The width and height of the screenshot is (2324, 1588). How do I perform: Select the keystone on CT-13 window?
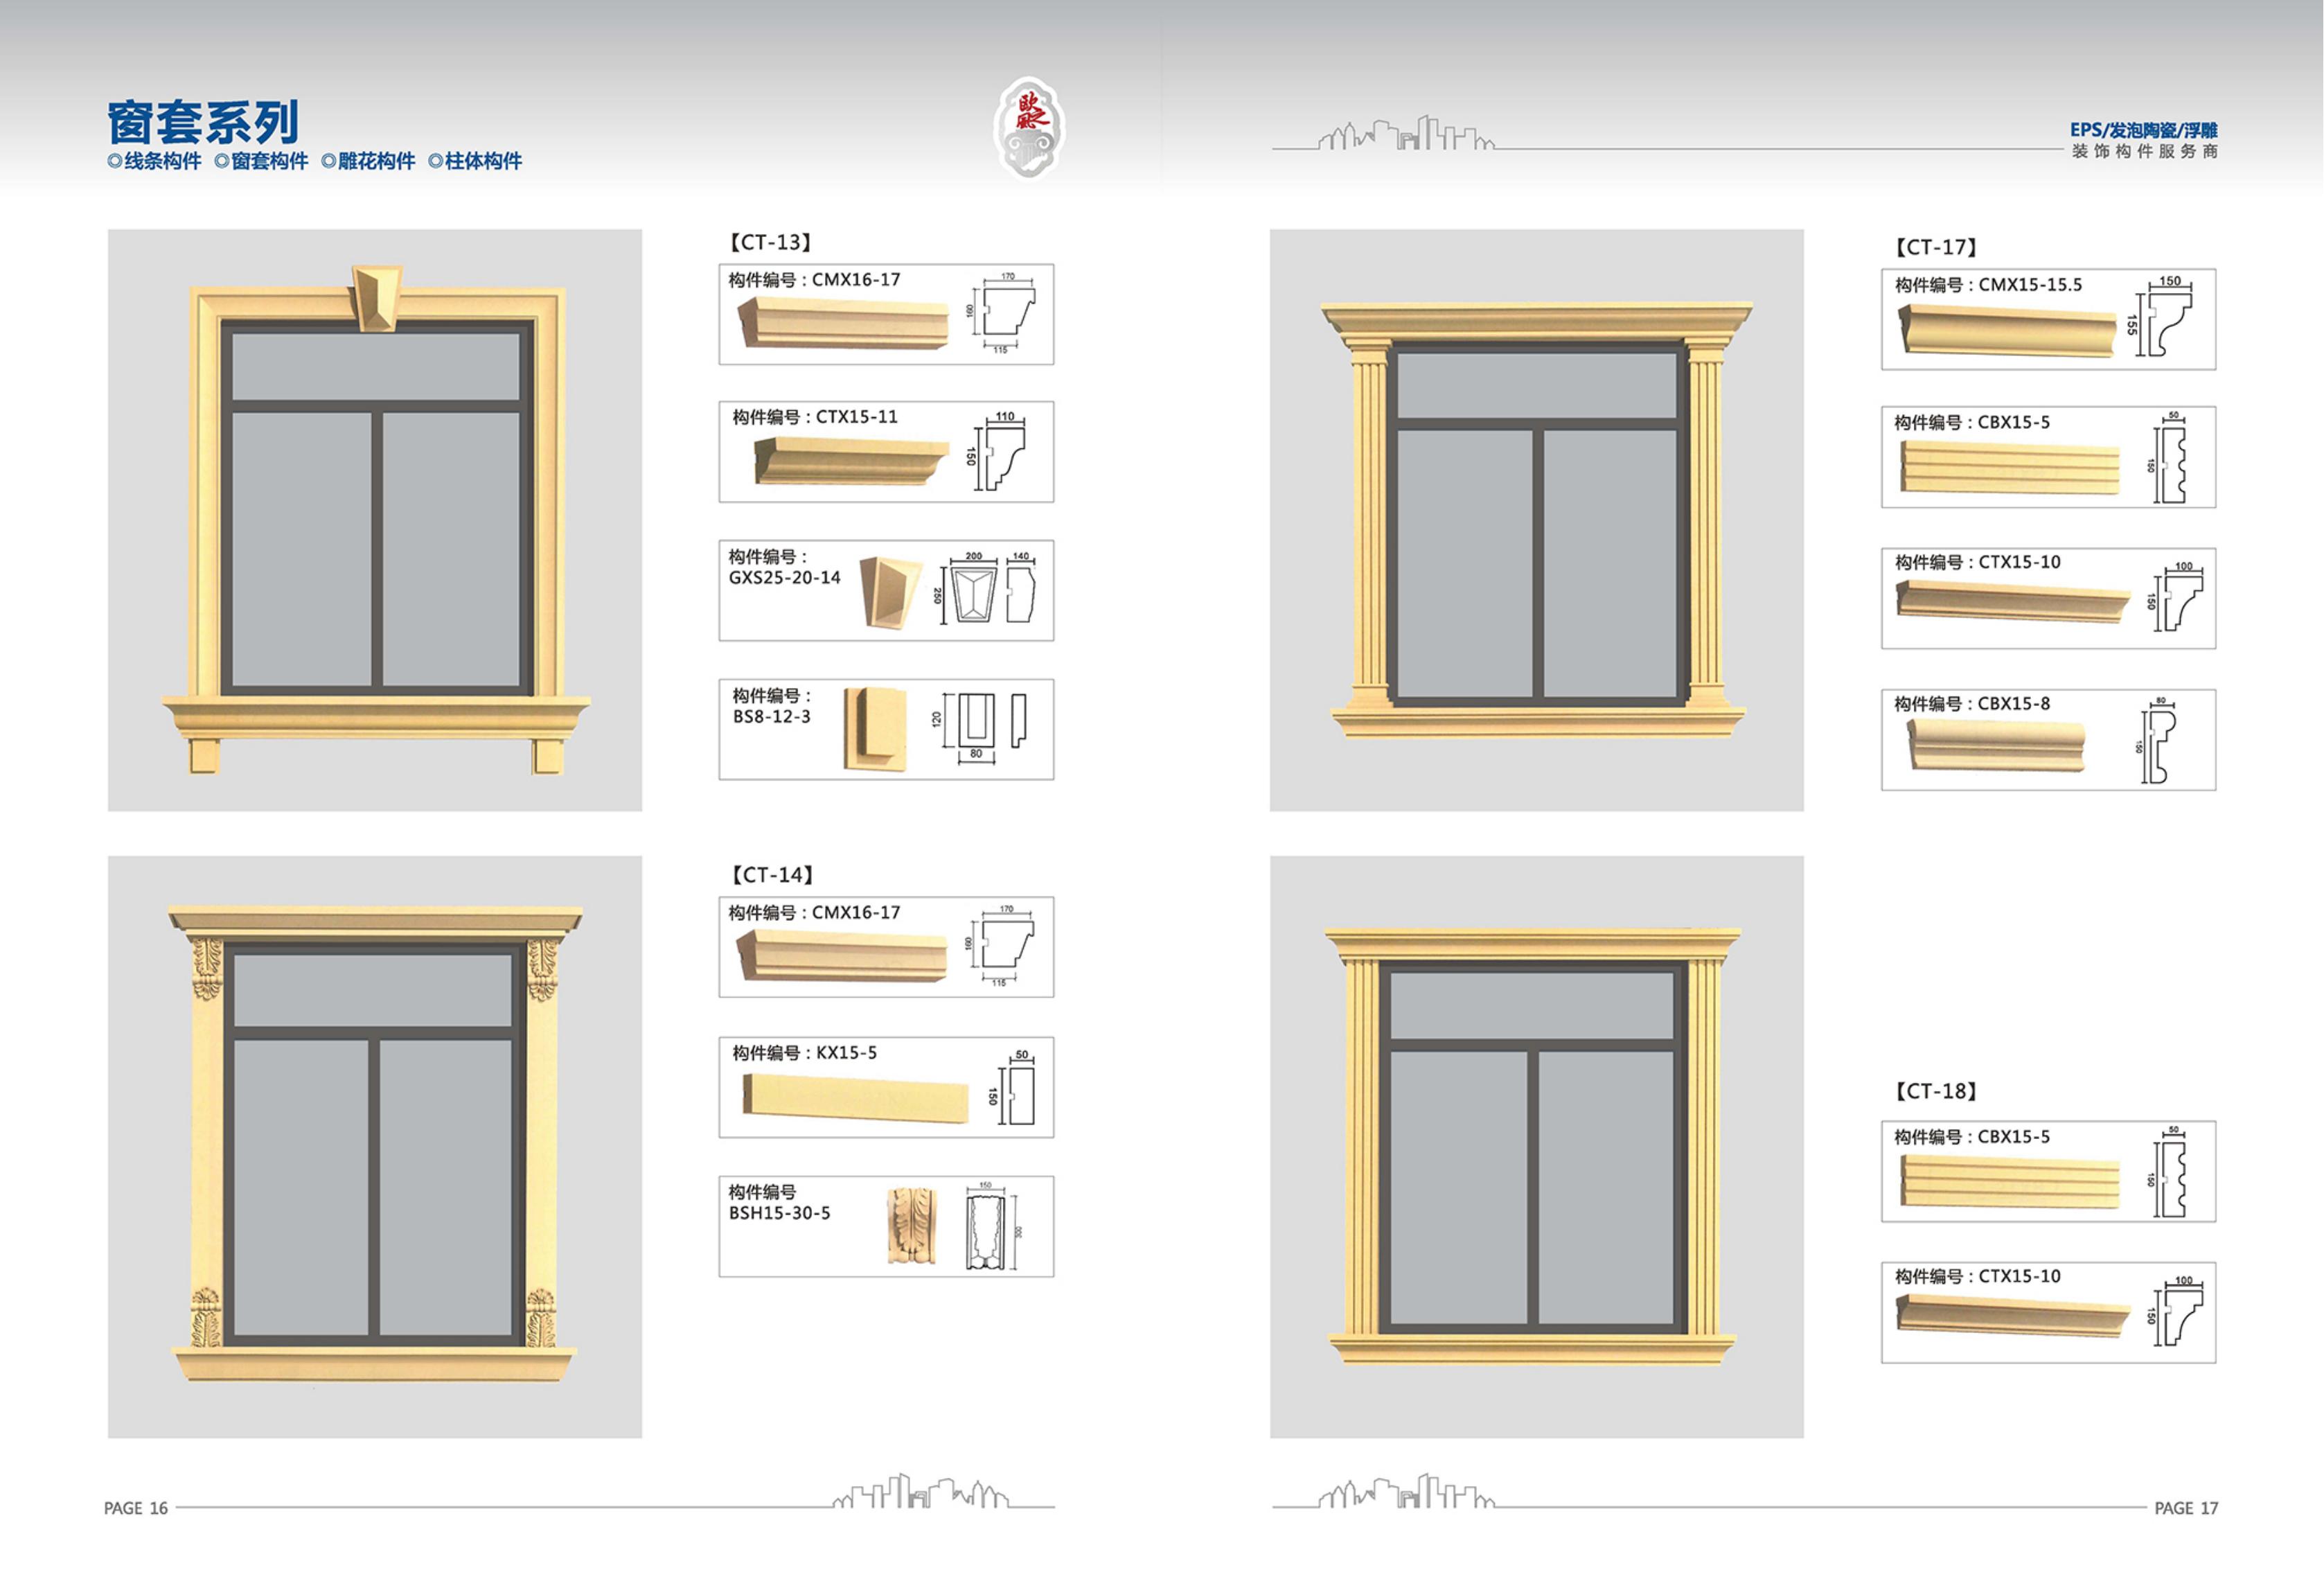pos(376,298)
